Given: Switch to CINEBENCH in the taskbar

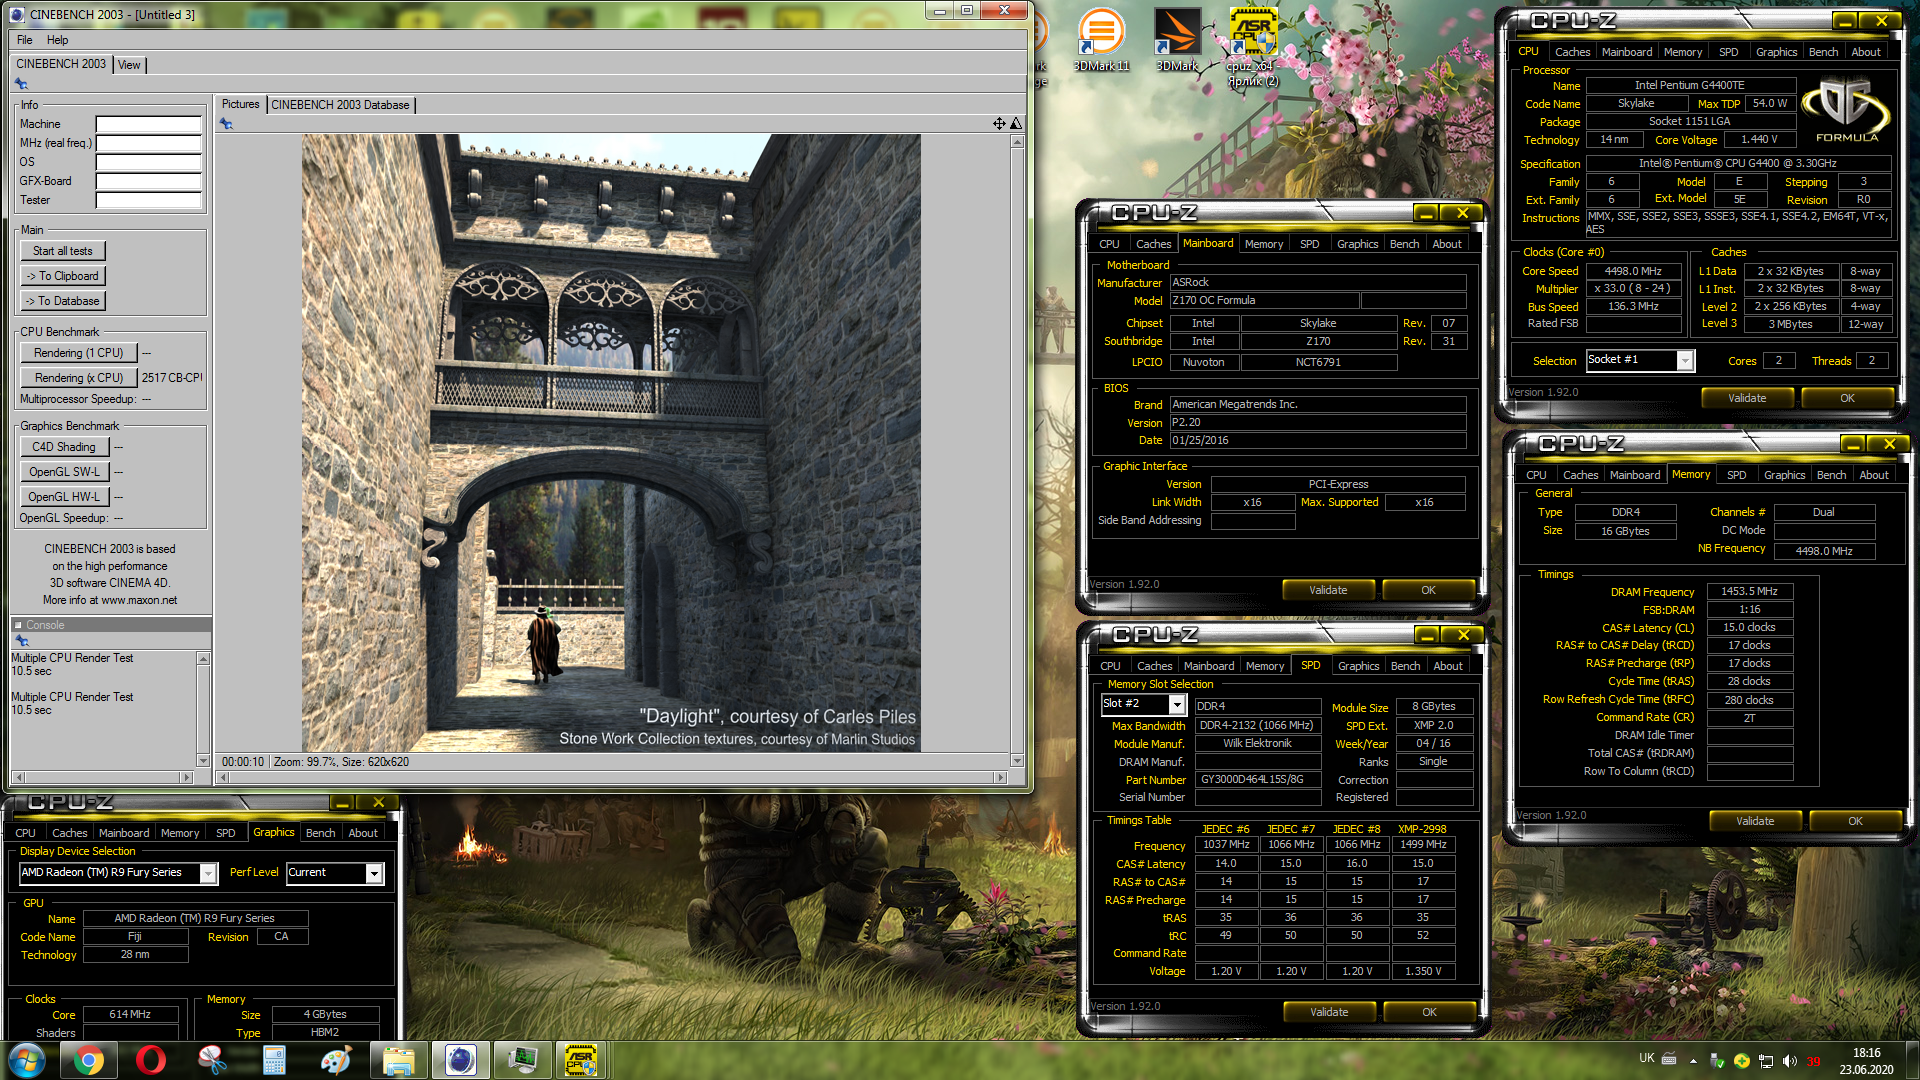Looking at the screenshot, I should click(461, 1060).
